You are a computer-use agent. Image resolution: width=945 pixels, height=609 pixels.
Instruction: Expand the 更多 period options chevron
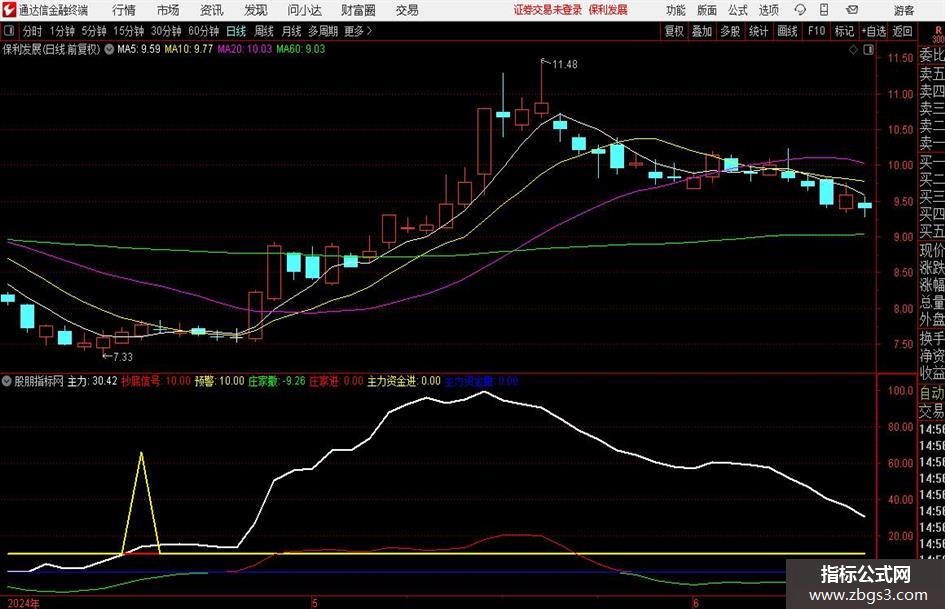[x=369, y=31]
